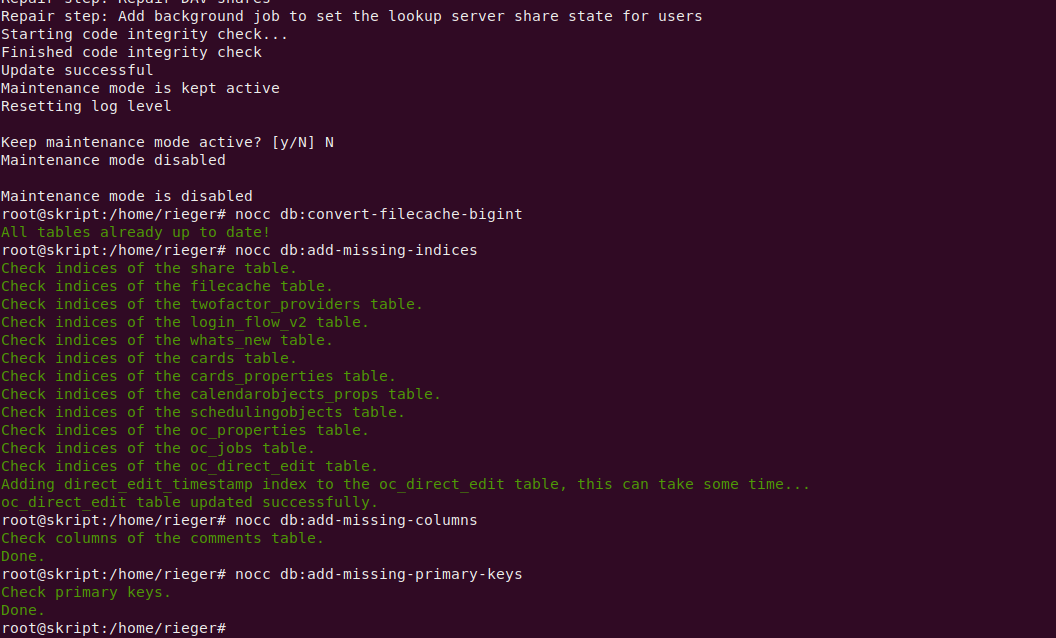
Task: Click the 'nocc db:add-missing-columns' command text
Action: coord(356,520)
